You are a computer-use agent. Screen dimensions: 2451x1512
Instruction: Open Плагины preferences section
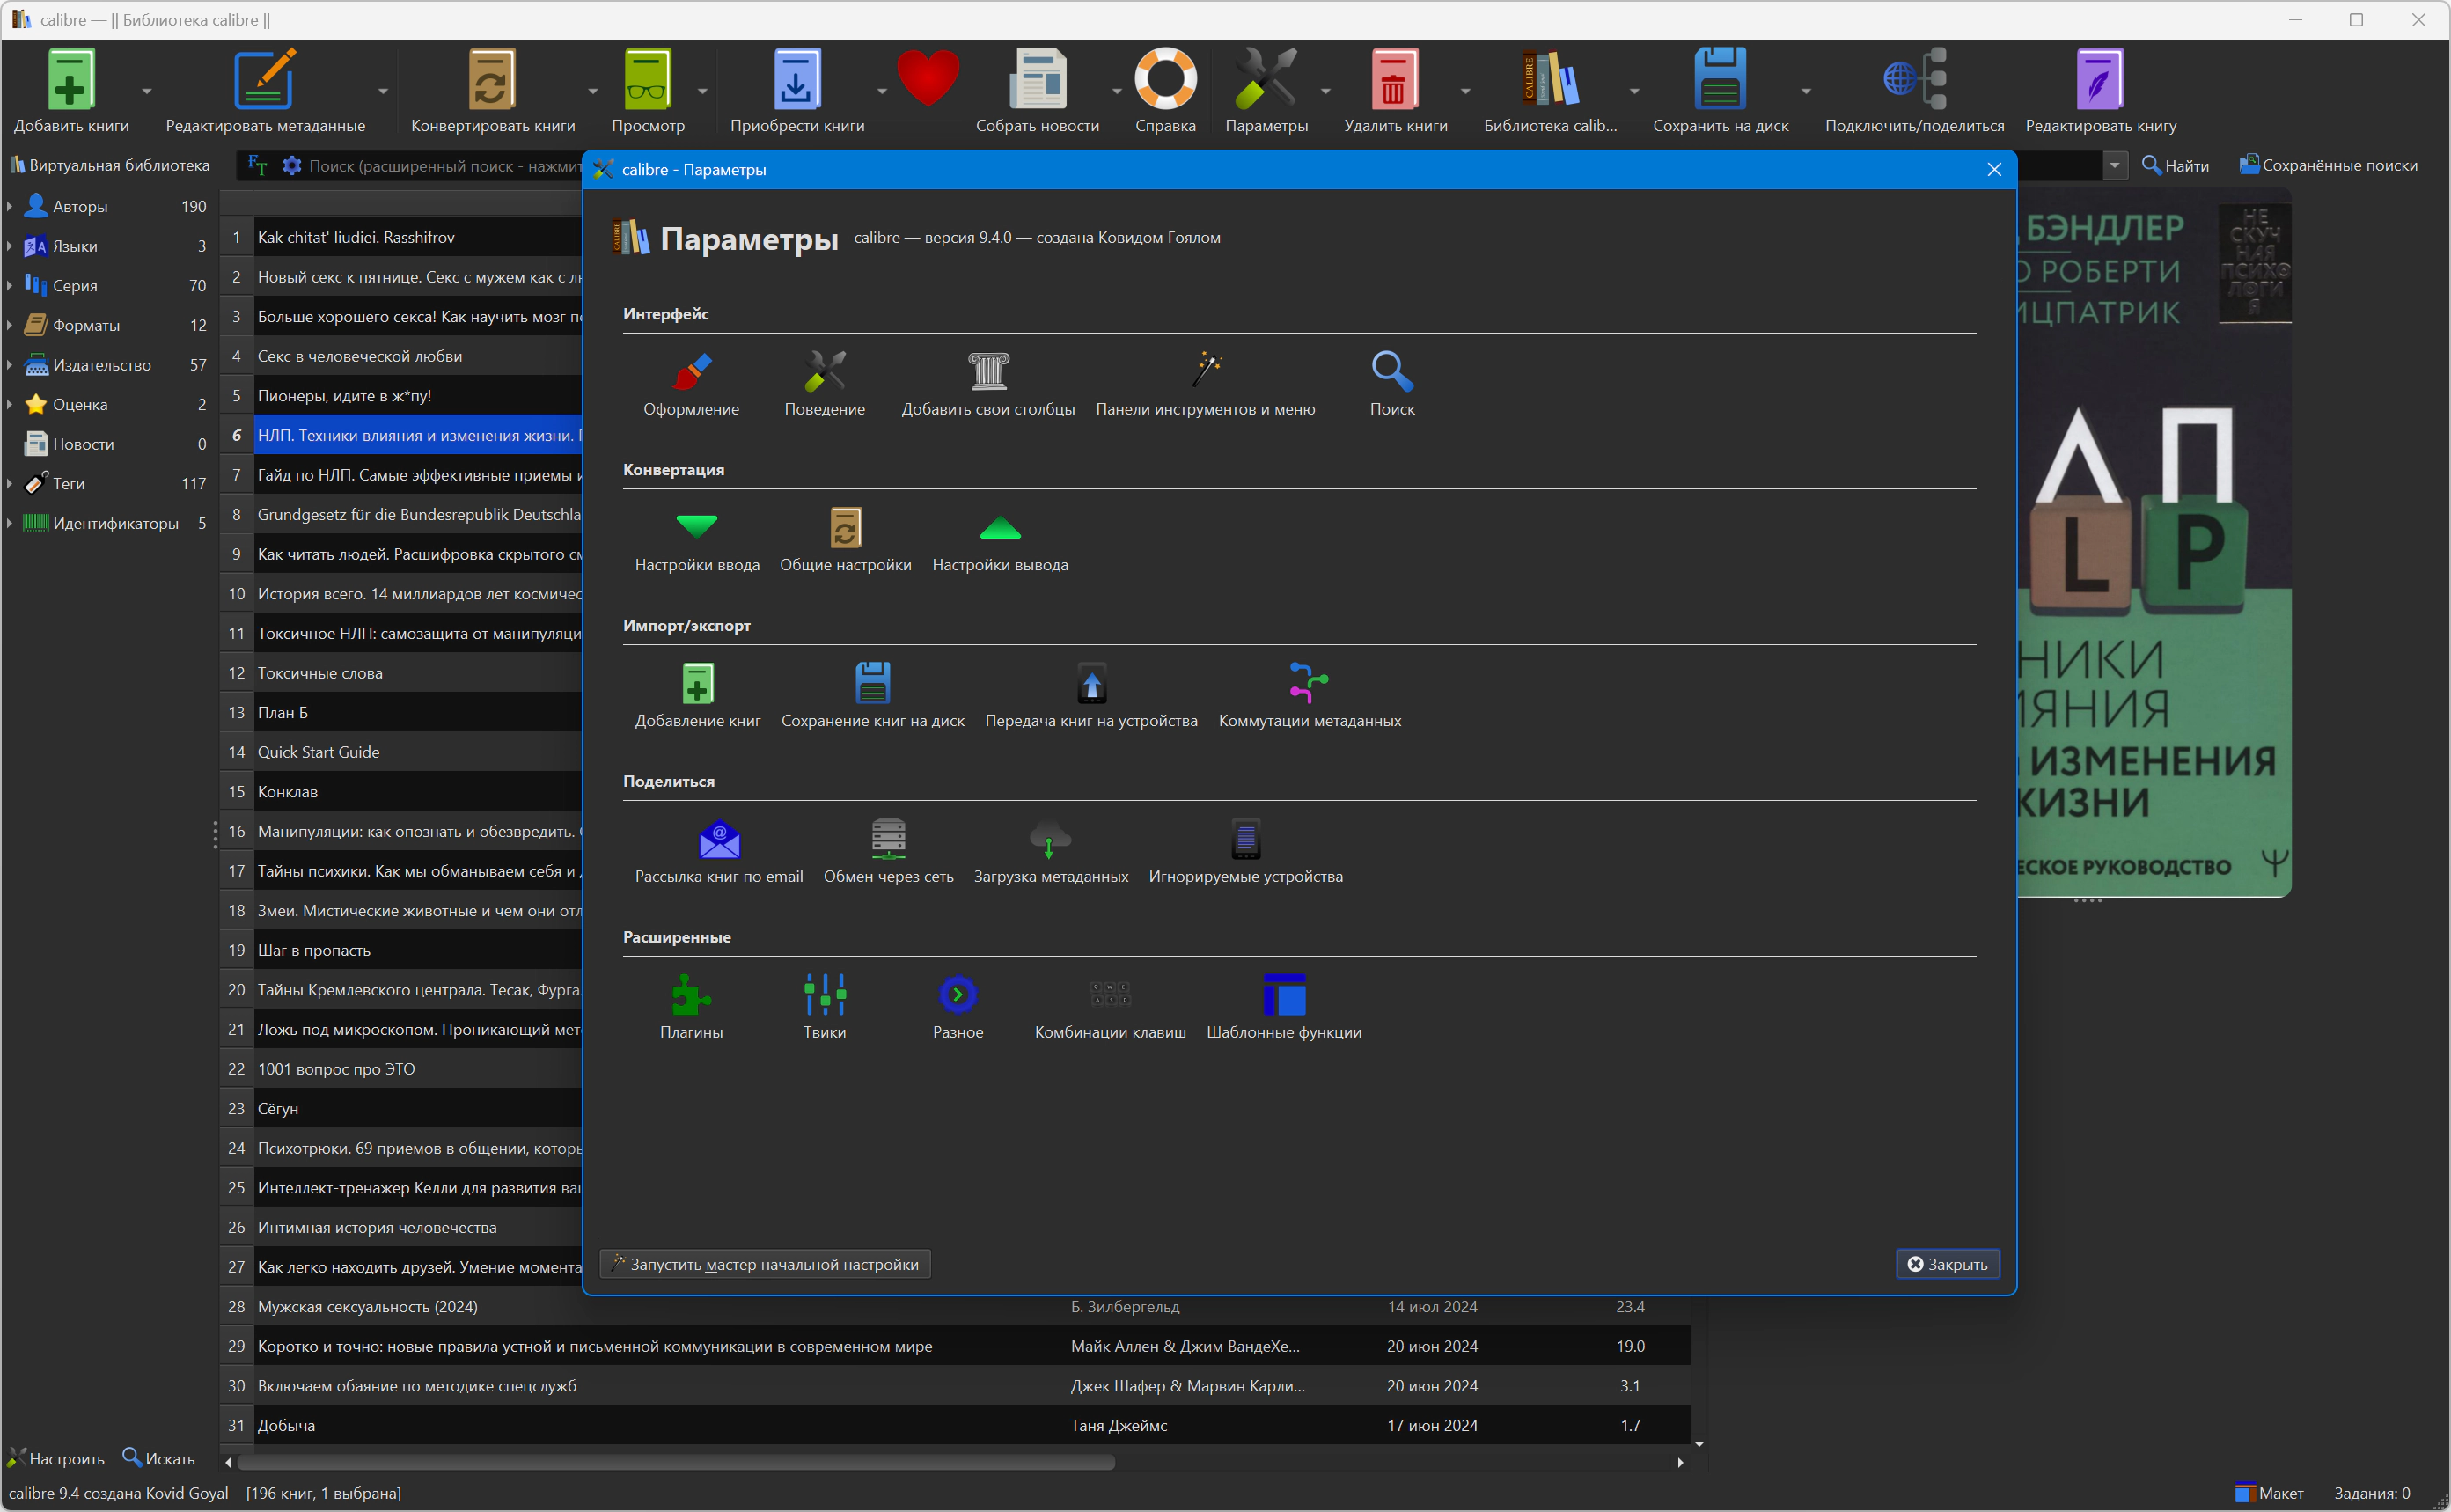(x=691, y=1006)
